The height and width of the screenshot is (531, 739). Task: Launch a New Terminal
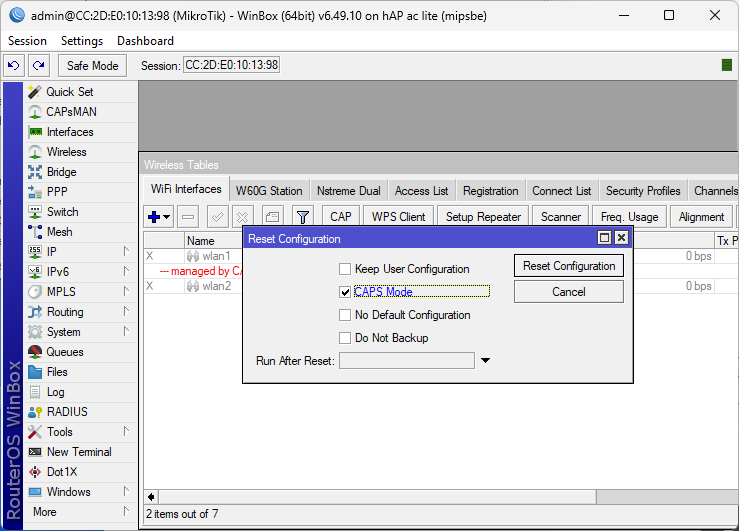(x=80, y=452)
